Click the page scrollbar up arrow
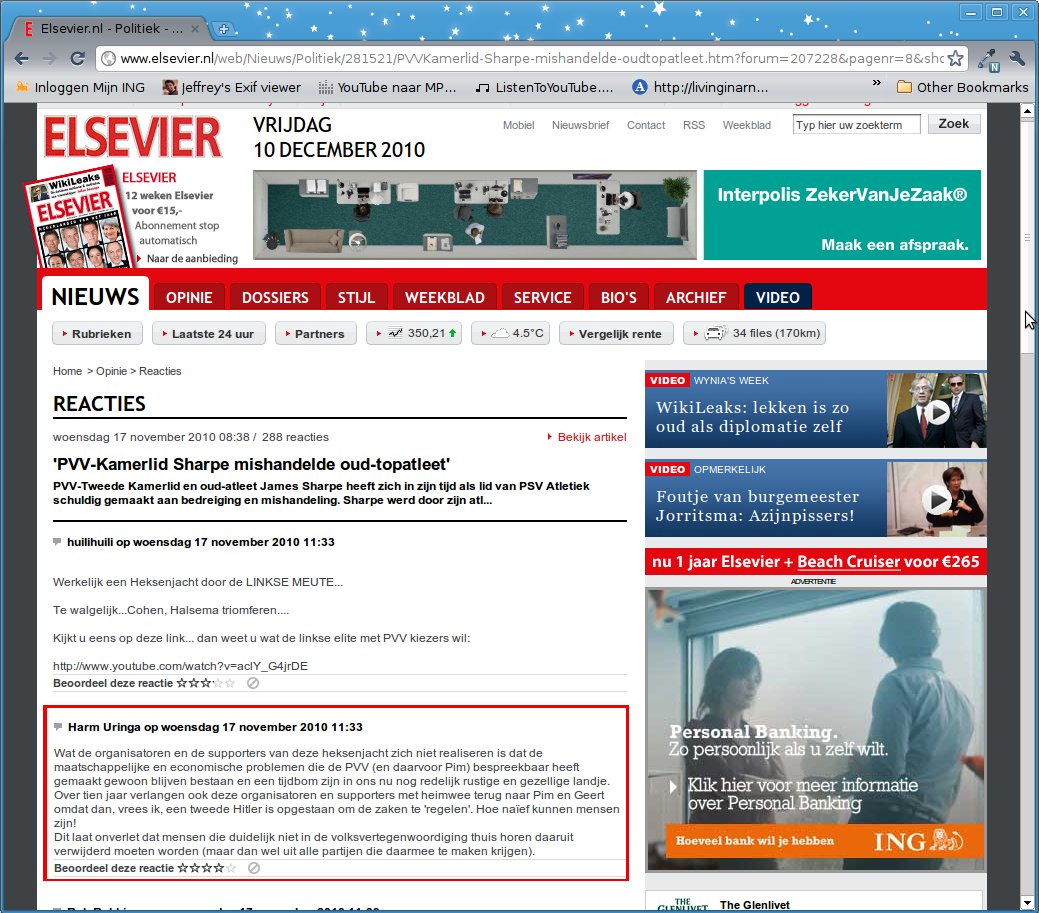 1027,111
